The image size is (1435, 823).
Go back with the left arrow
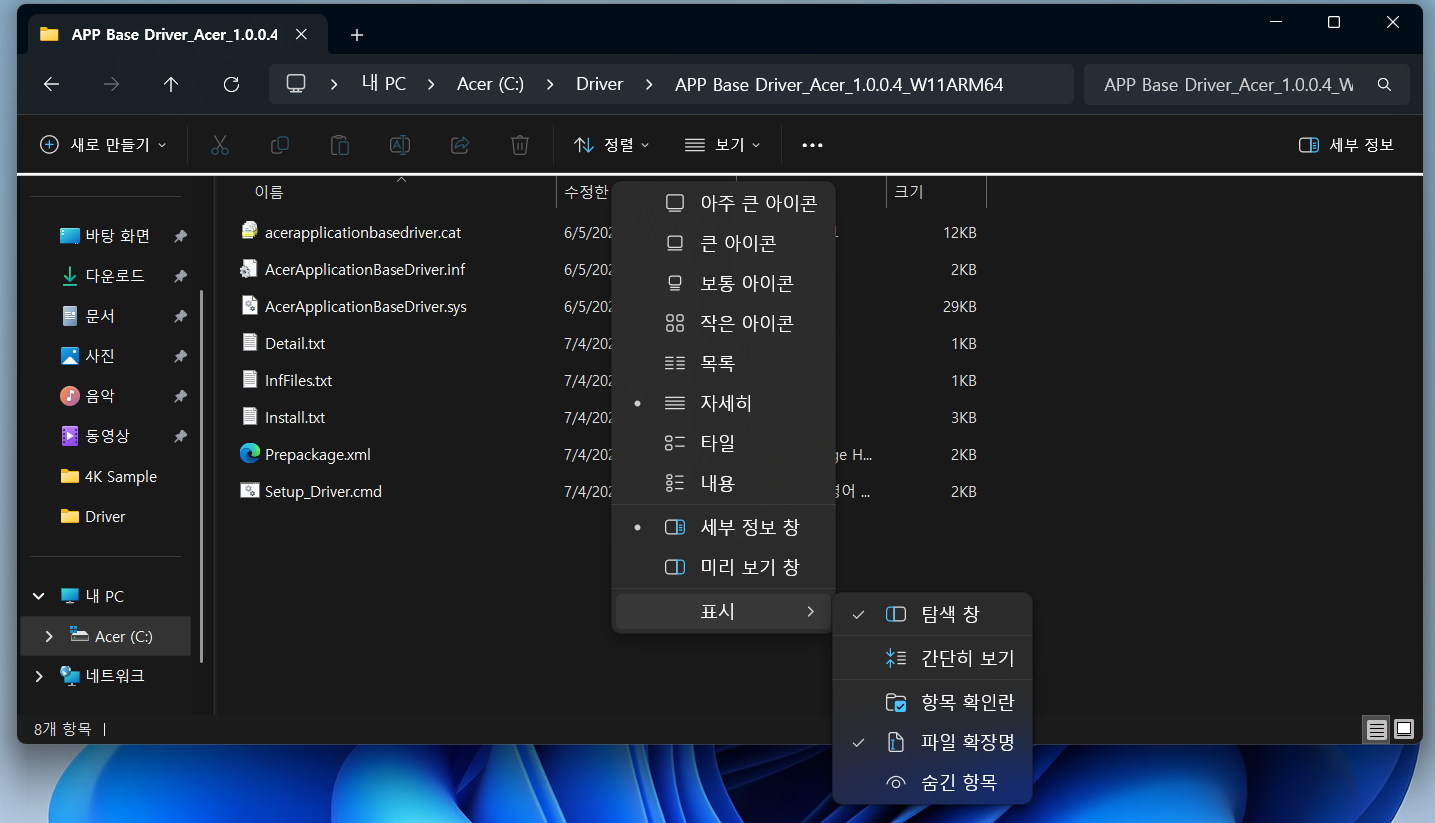(x=52, y=85)
